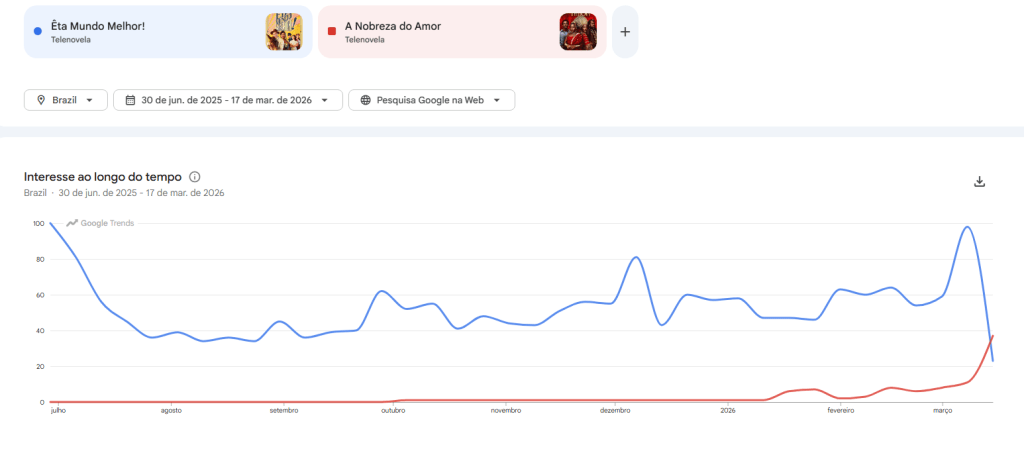Download the interest over time chart data

(x=979, y=181)
